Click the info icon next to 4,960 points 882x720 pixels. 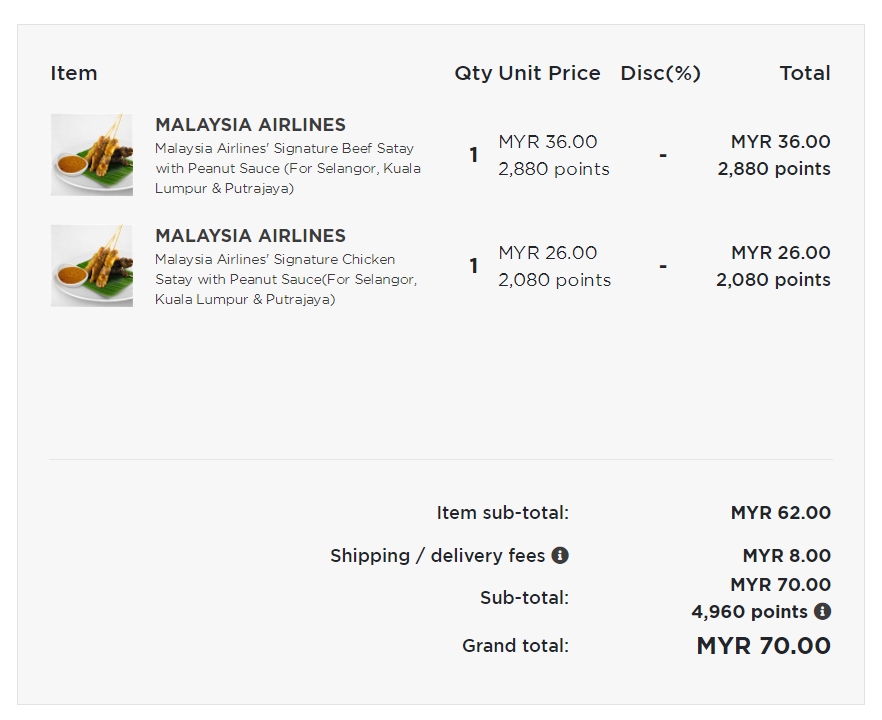pyautogui.click(x=822, y=611)
